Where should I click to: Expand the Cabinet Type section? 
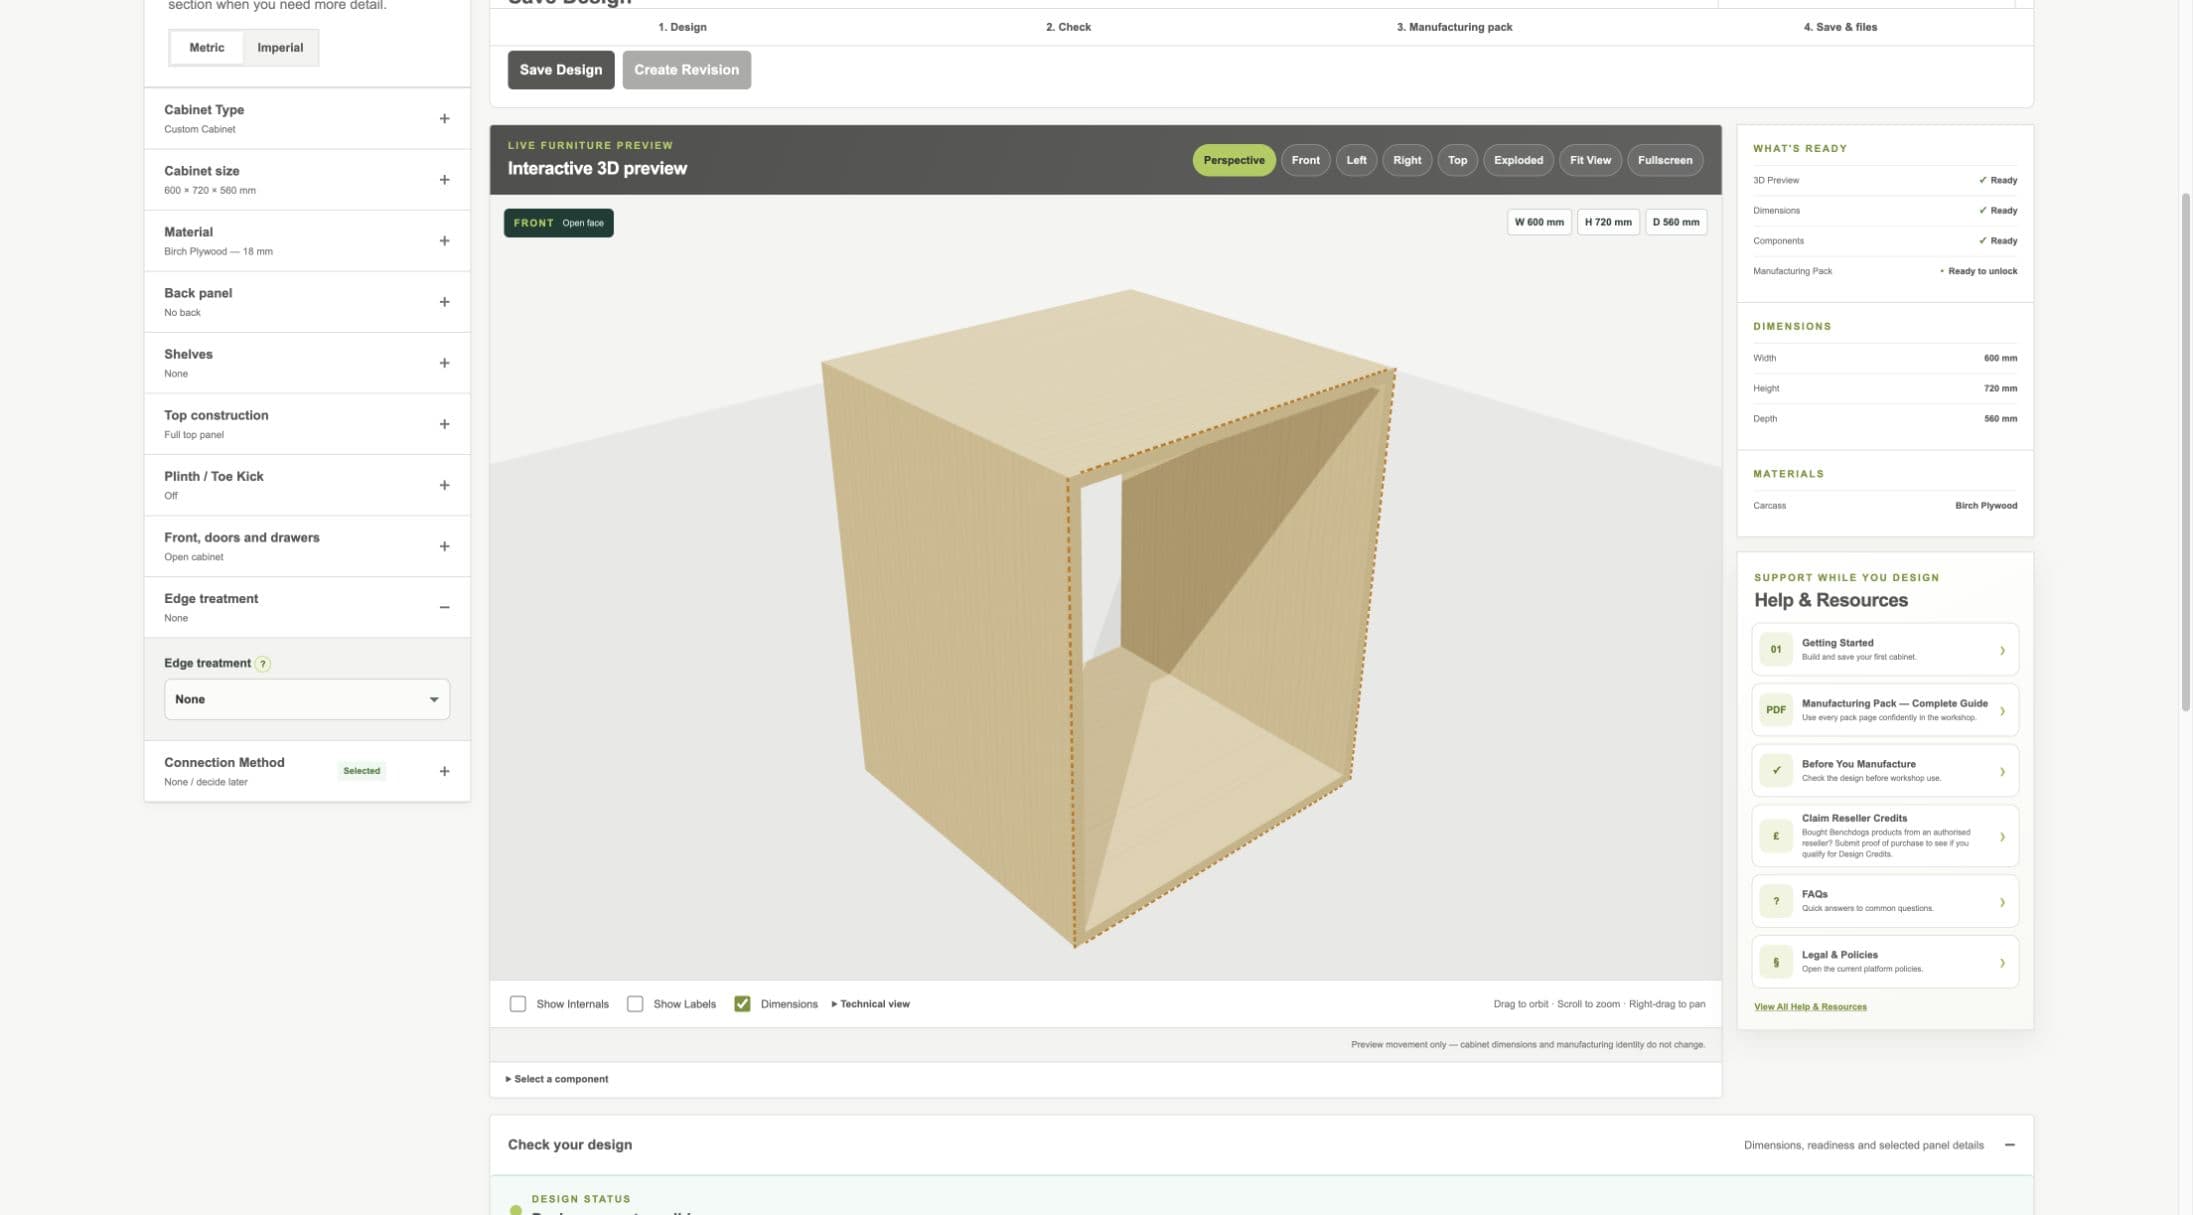307,119
